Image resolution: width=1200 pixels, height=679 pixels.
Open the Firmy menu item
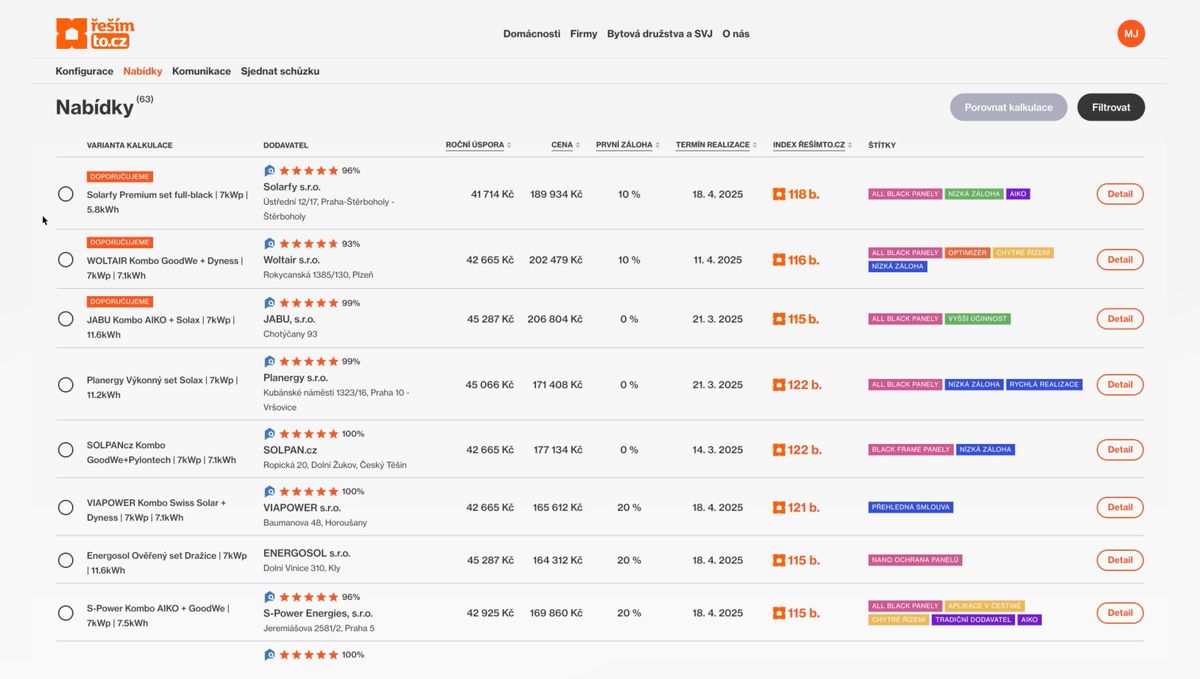[584, 34]
